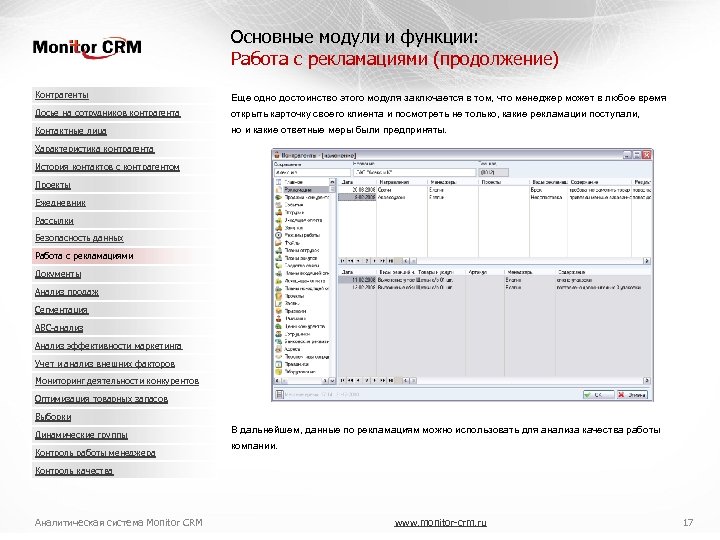The image size is (720, 540).
Task: Click the Отмена cancel button
Action: click(632, 394)
